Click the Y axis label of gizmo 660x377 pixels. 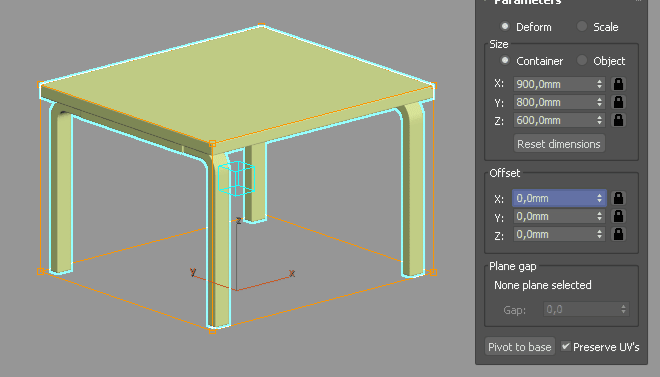(x=193, y=272)
